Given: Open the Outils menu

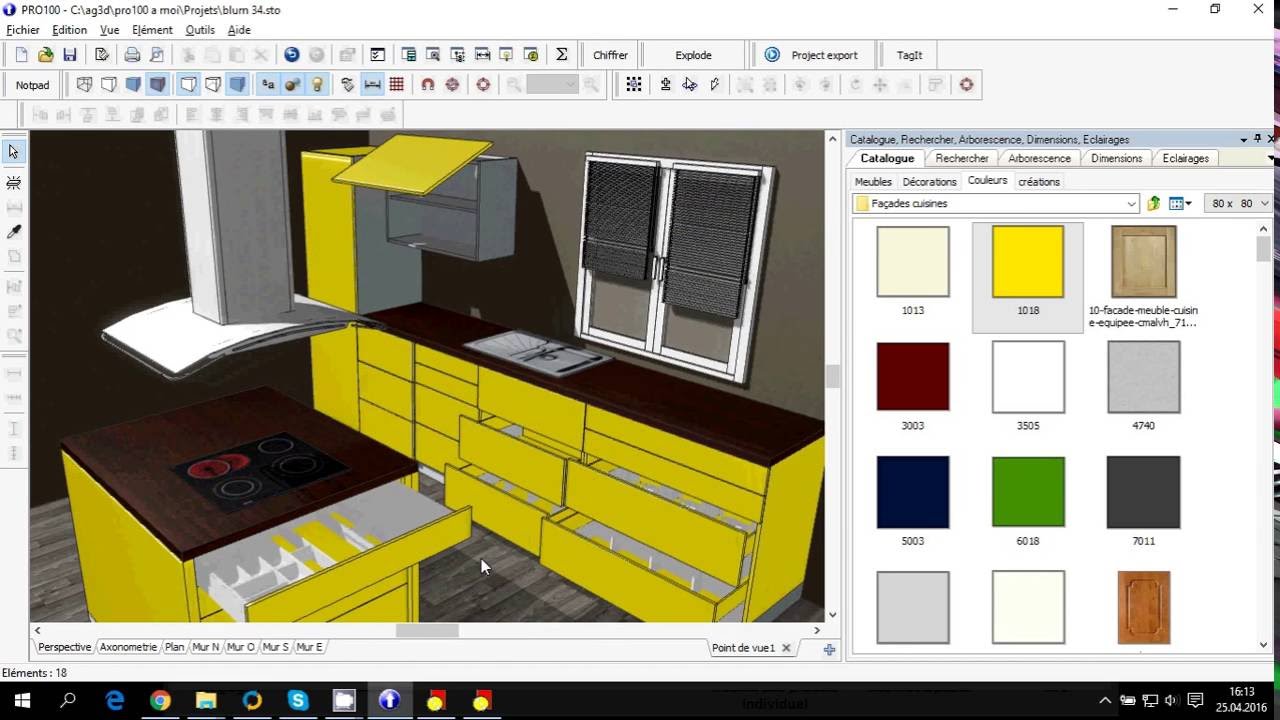Looking at the screenshot, I should 200,30.
